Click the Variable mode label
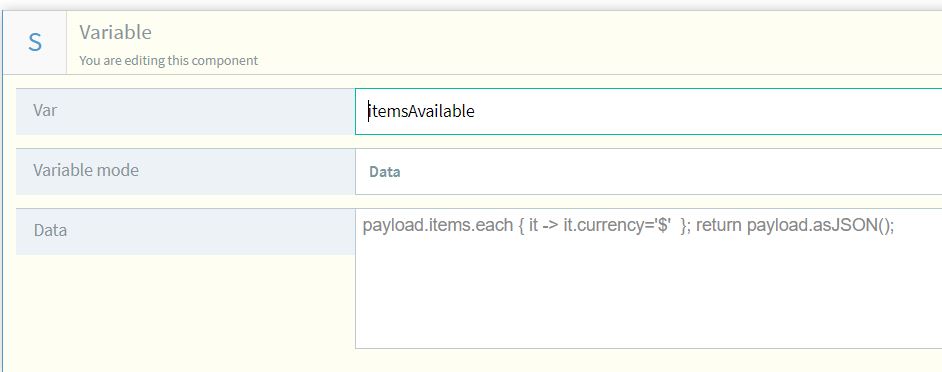This screenshot has height=372, width=942. [x=86, y=170]
